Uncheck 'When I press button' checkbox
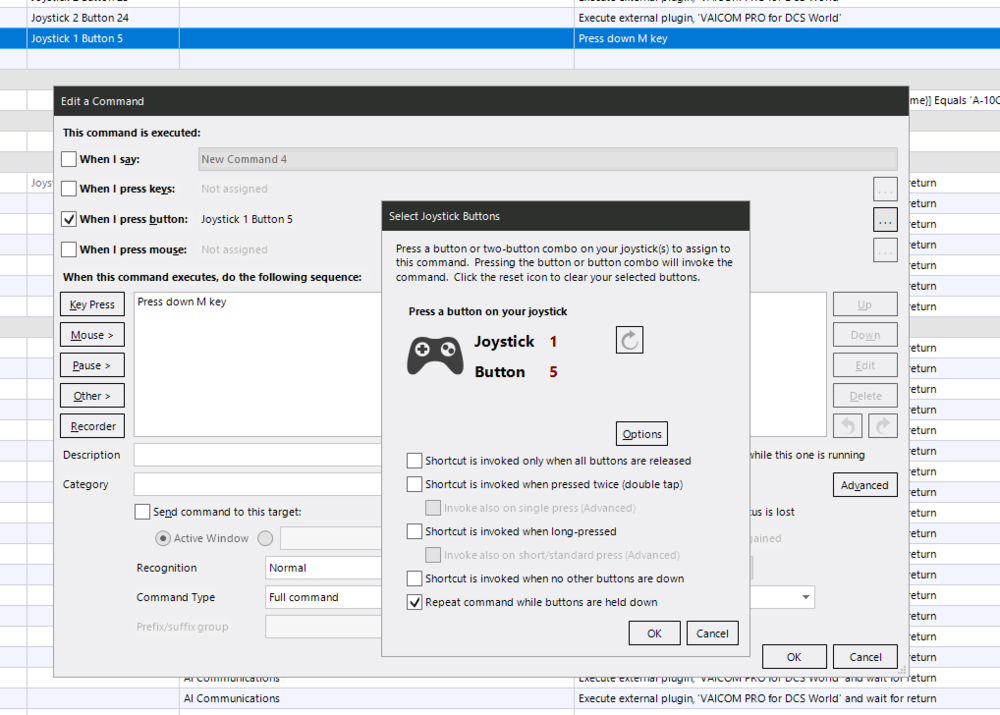Screen dimensions: 1000x715 pos(69,219)
